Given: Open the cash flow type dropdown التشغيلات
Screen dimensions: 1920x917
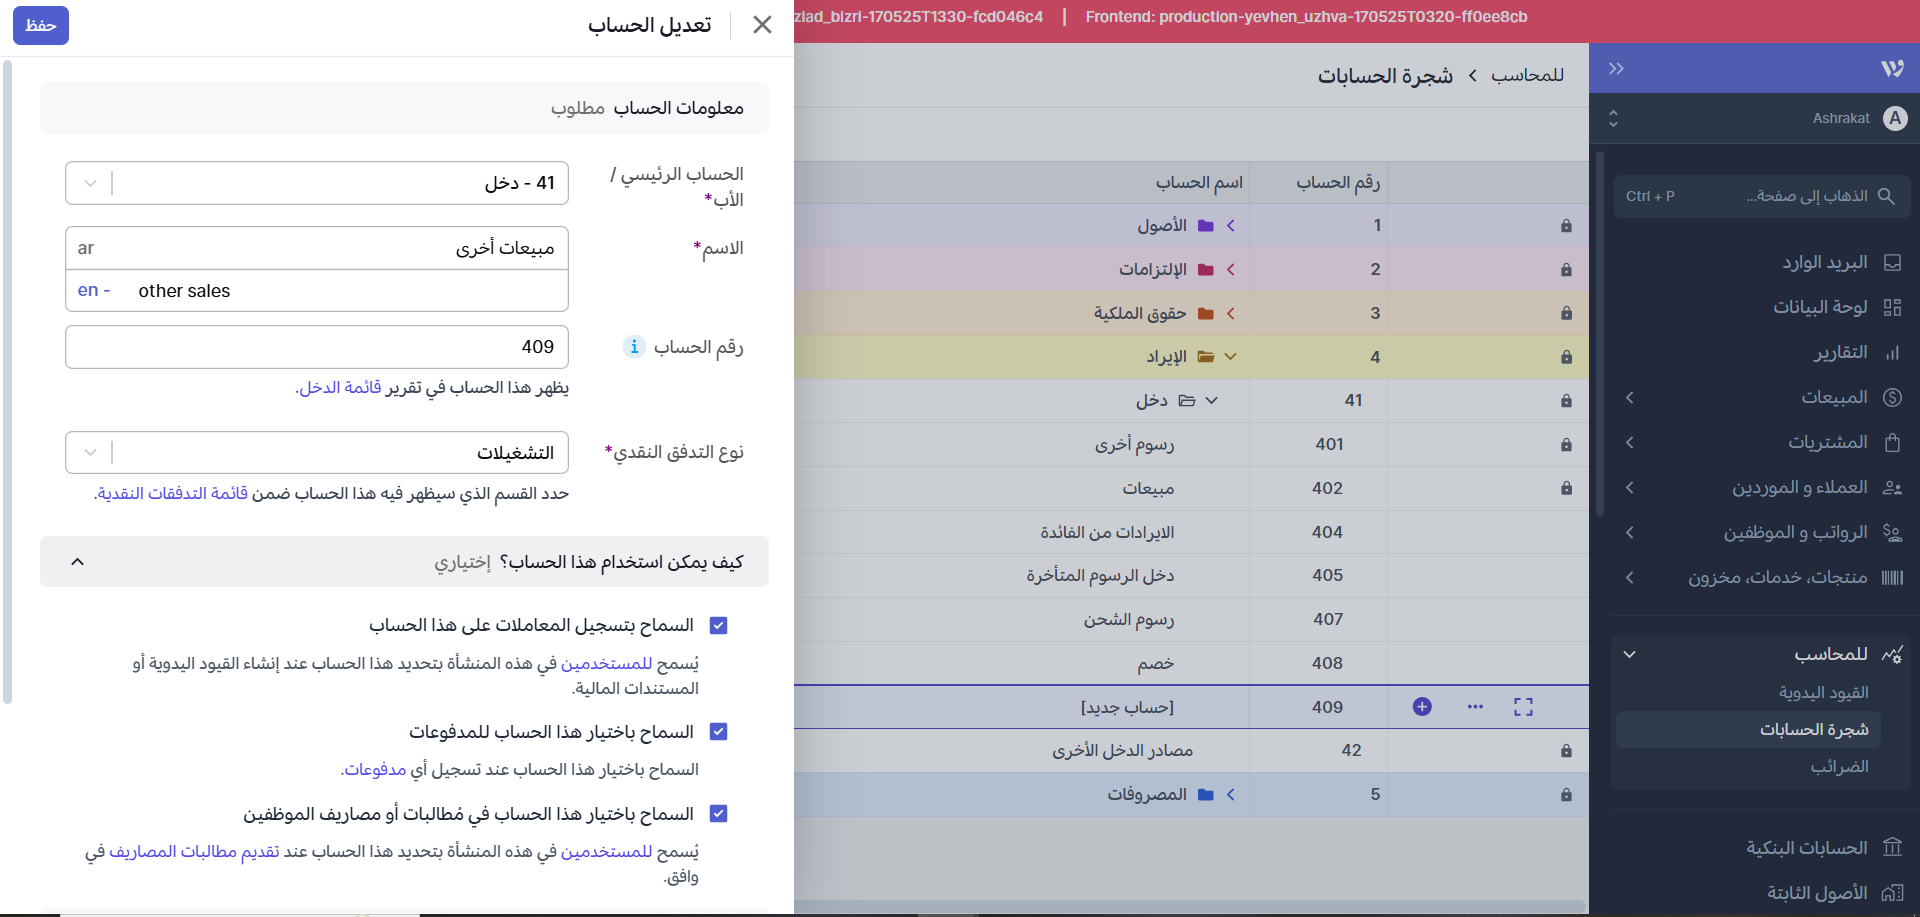Looking at the screenshot, I should coord(91,452).
